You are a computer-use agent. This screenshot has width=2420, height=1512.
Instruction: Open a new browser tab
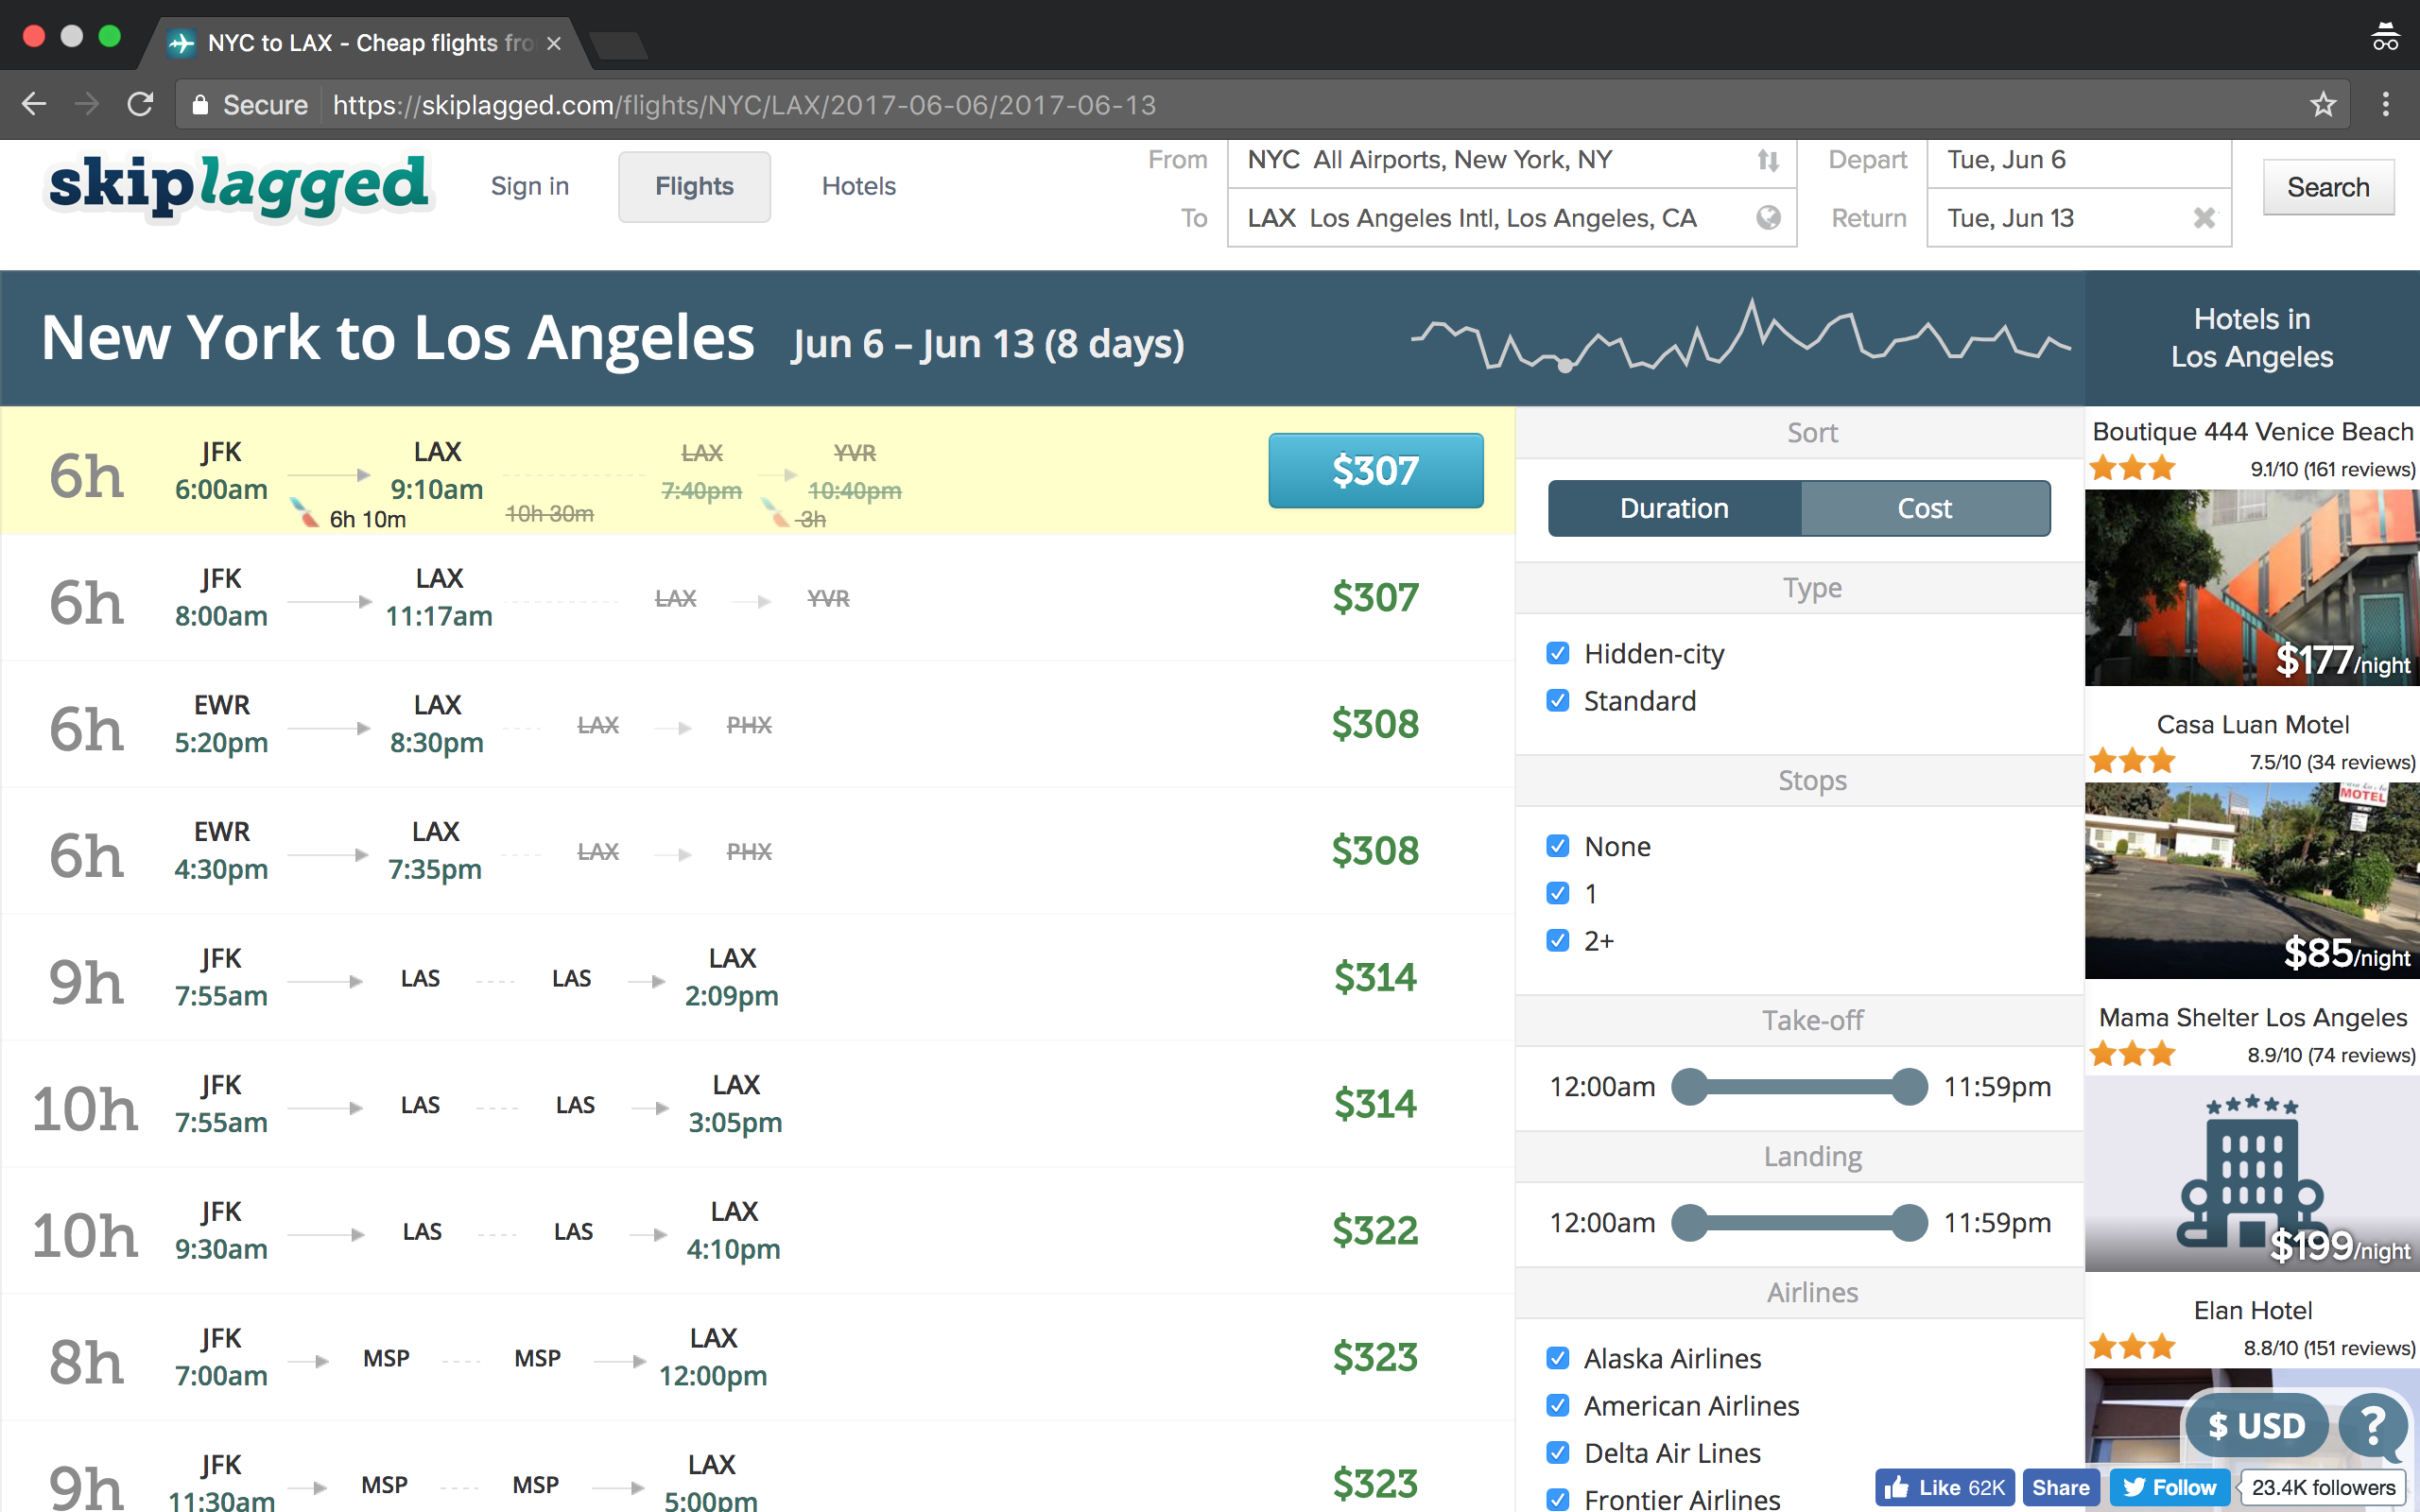(619, 45)
